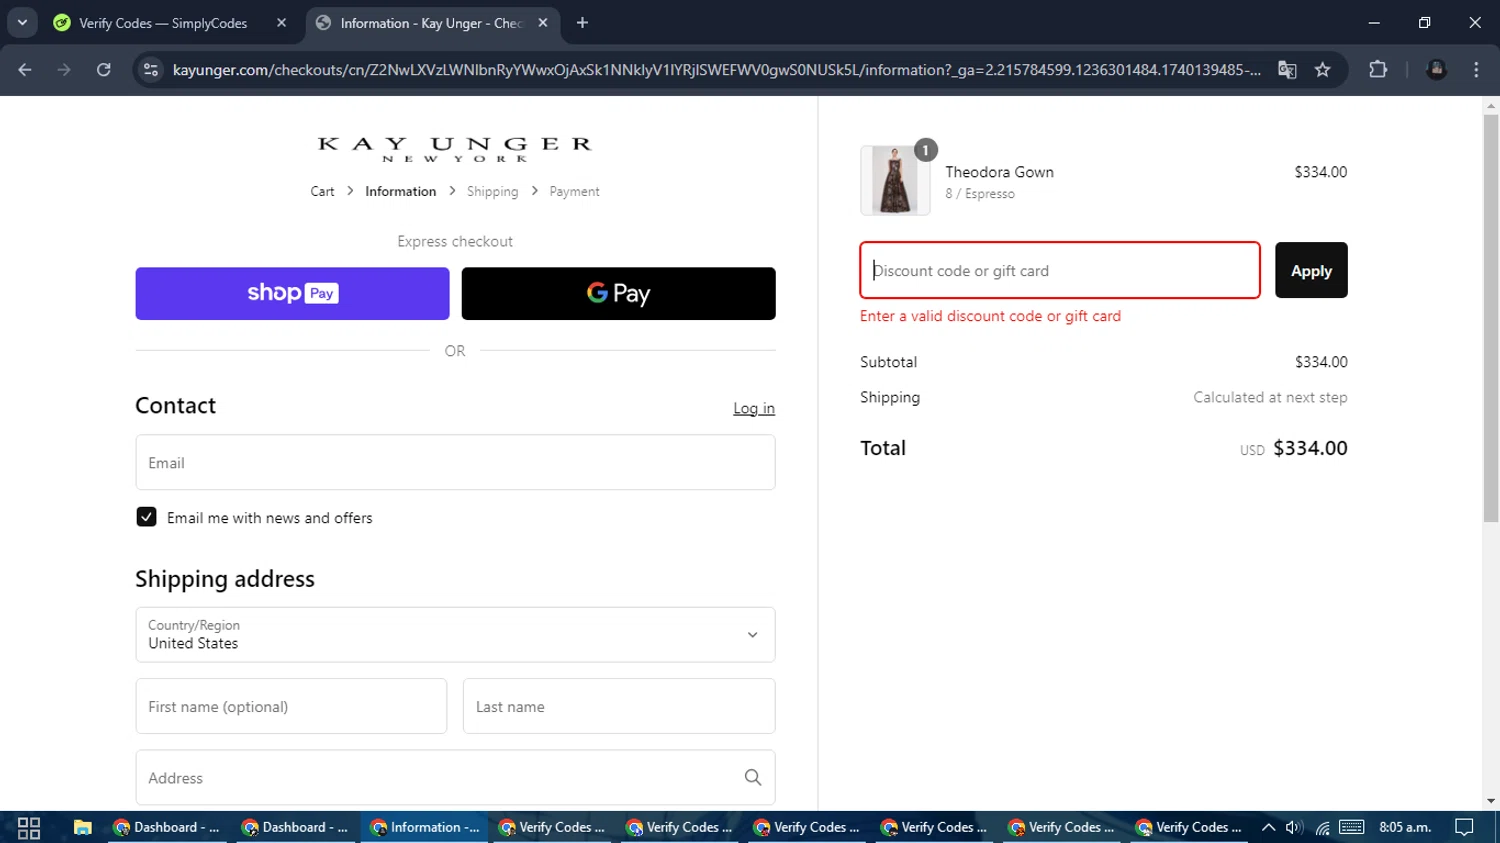Open a new browser tab
Viewport: 1500px width, 843px height.
582,23
